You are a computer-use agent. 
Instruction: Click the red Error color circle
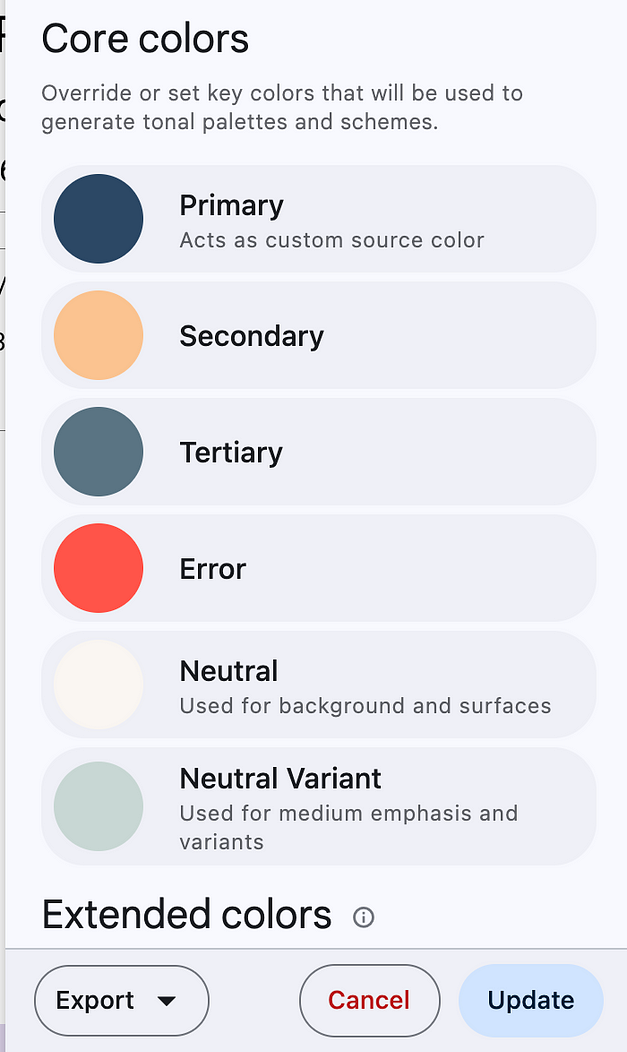click(x=98, y=568)
